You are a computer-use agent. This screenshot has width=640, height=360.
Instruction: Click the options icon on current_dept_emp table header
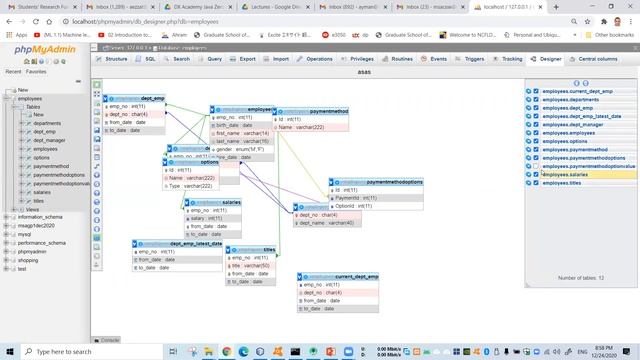306,277
